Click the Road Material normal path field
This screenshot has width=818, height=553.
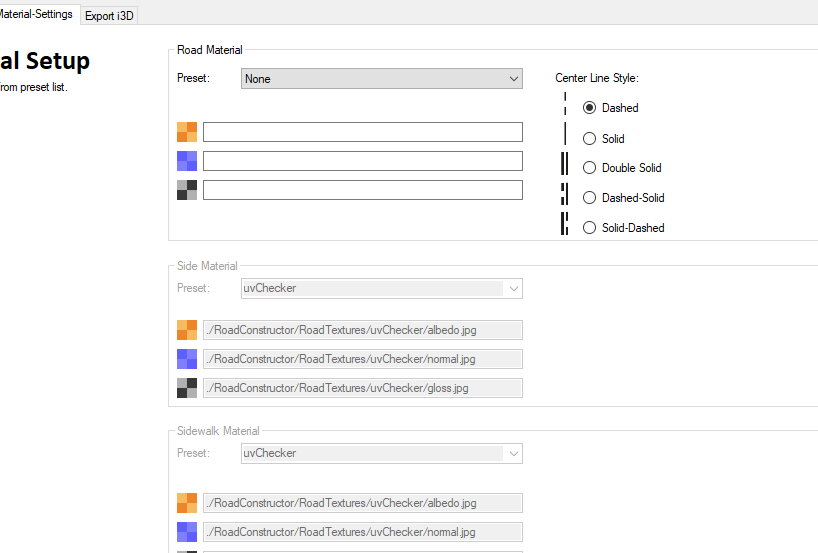(362, 161)
